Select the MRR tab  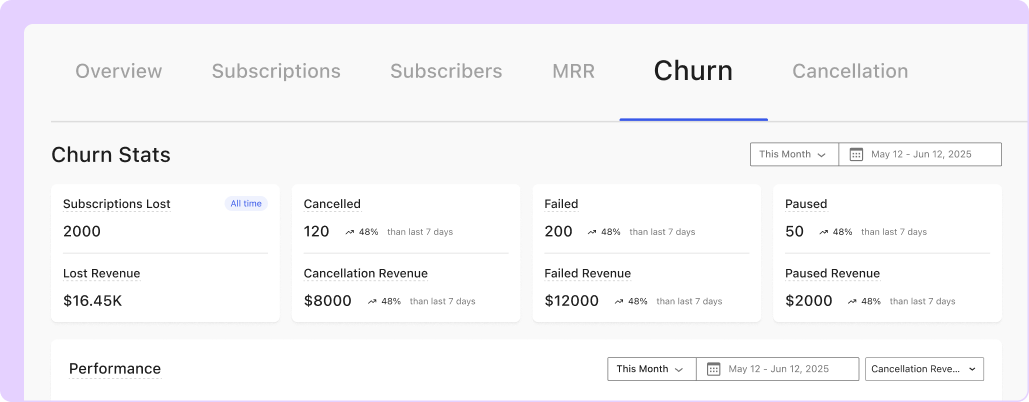click(574, 71)
